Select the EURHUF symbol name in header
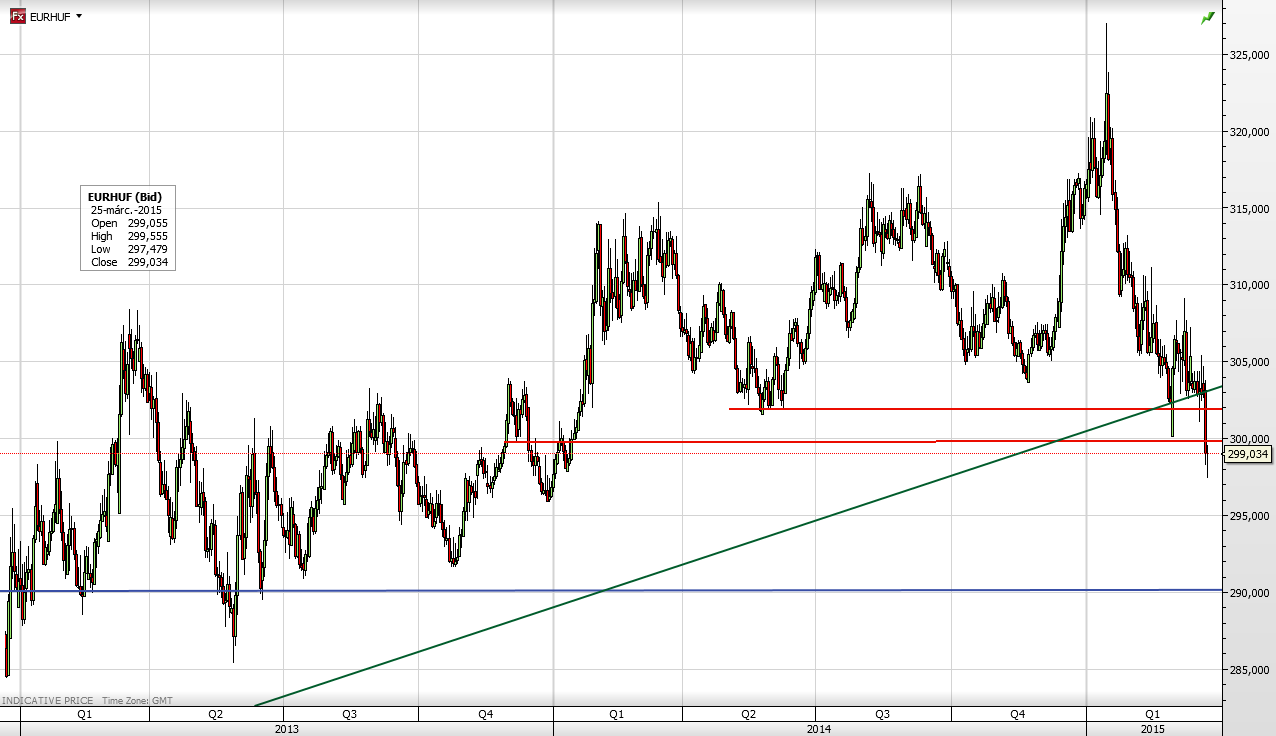The image size is (1276, 736). pyautogui.click(x=50, y=17)
